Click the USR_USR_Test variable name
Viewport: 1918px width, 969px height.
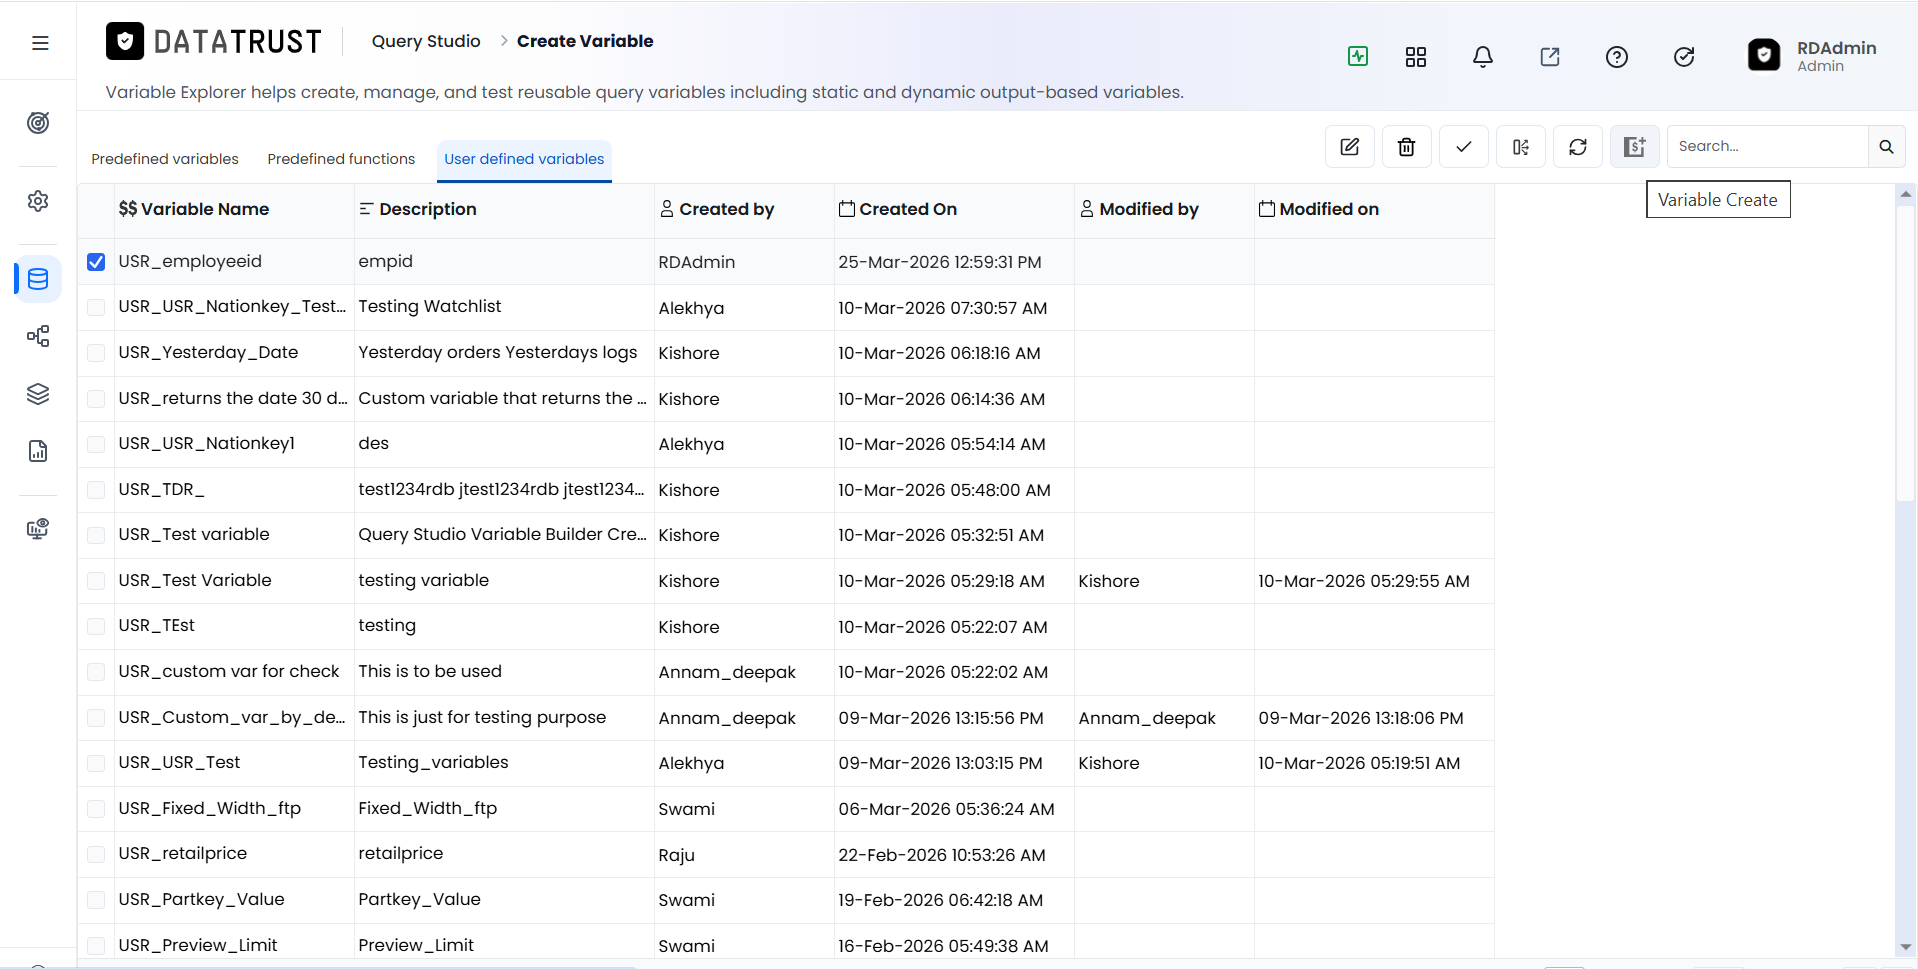(179, 762)
